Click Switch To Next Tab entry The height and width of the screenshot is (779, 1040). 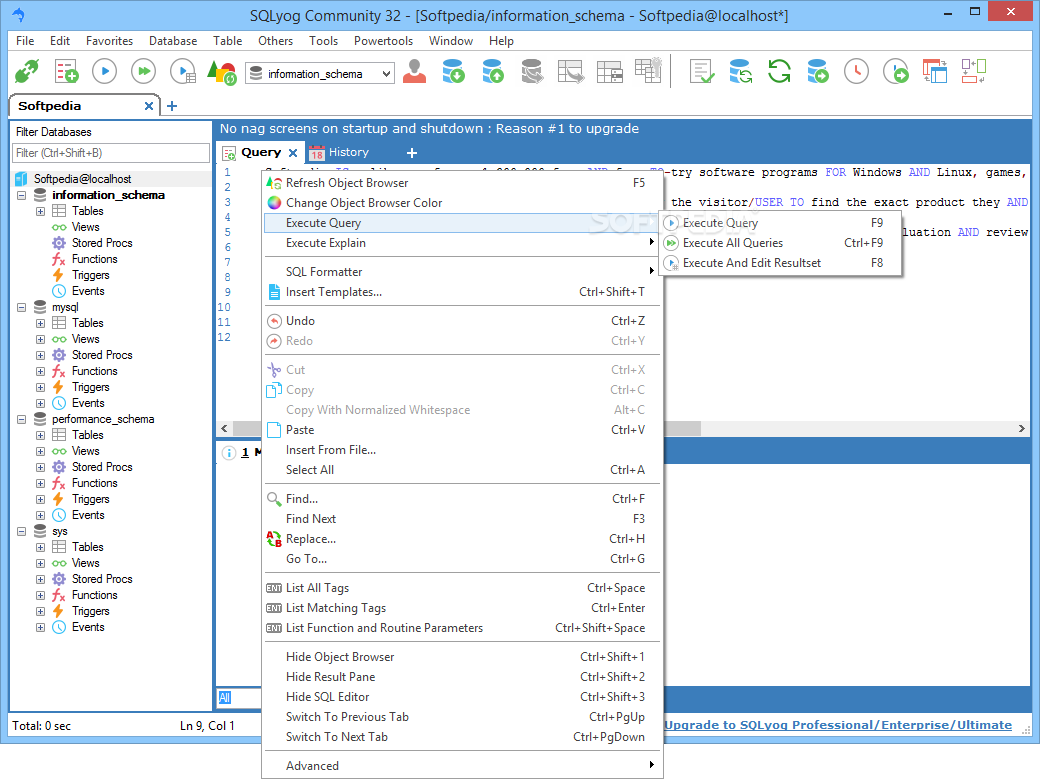point(462,737)
